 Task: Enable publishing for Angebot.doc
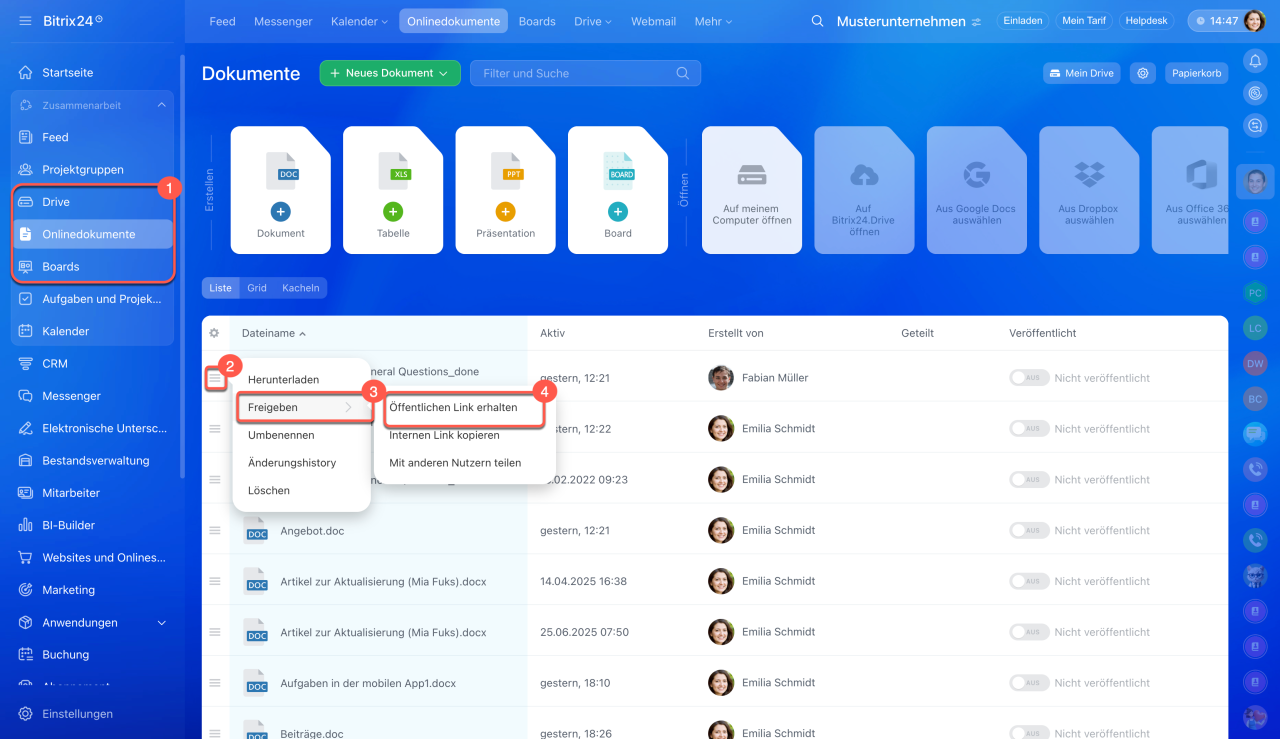(1029, 530)
